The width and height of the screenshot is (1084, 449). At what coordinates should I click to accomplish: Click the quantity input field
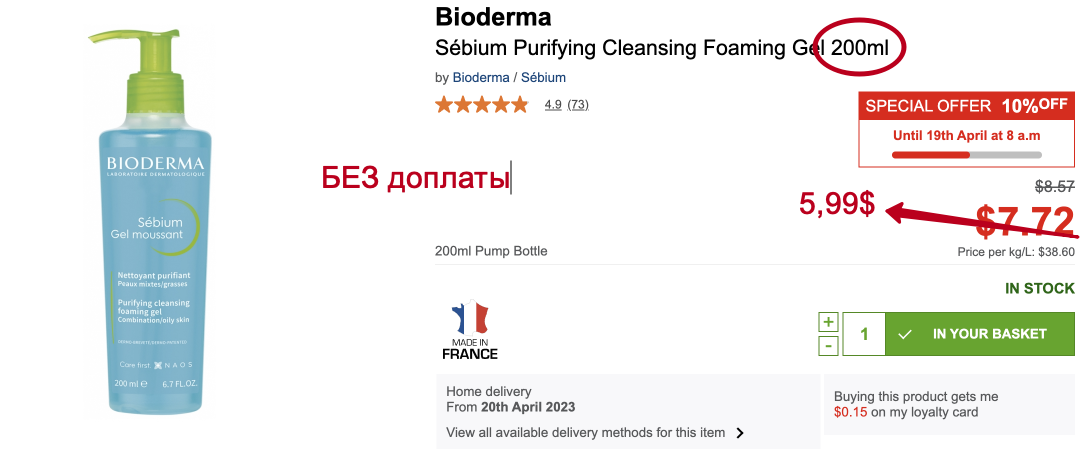tap(865, 334)
